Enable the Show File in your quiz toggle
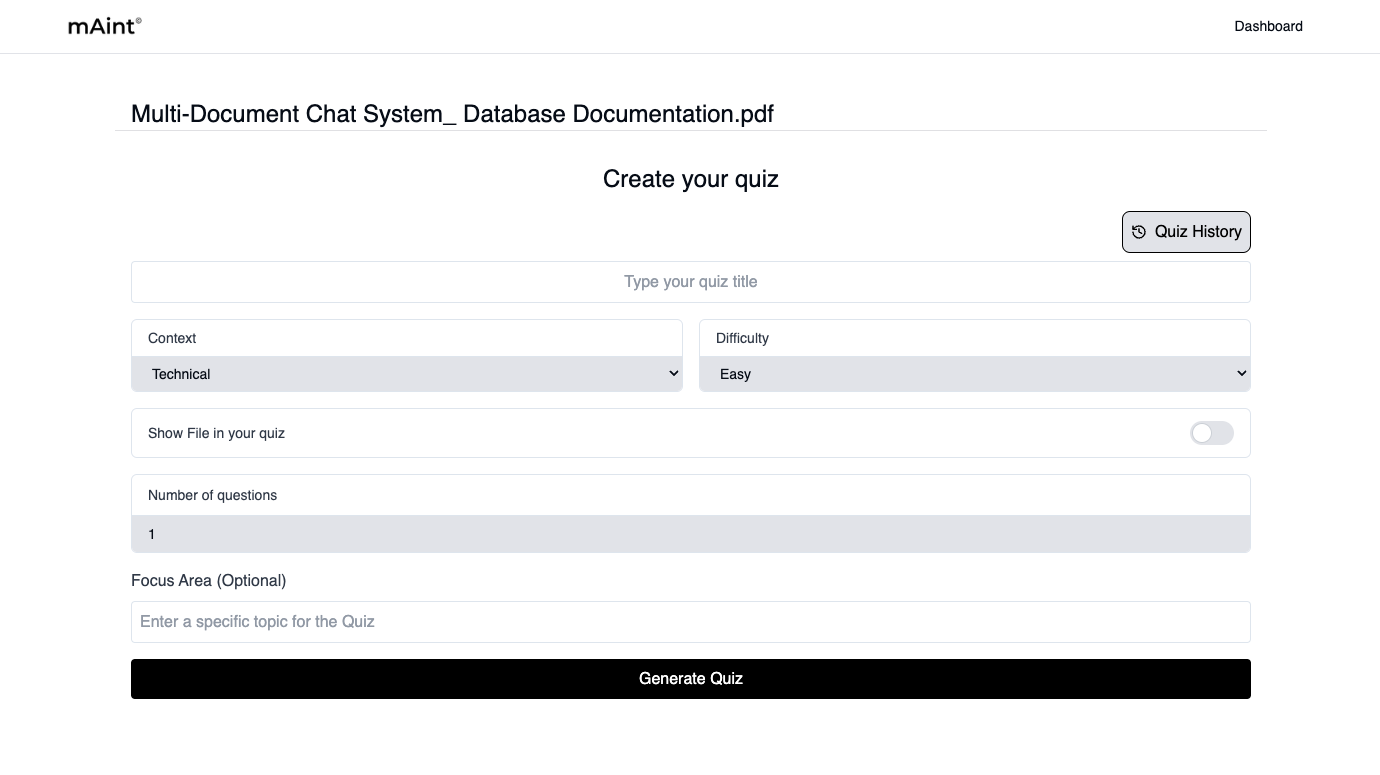 click(1211, 433)
